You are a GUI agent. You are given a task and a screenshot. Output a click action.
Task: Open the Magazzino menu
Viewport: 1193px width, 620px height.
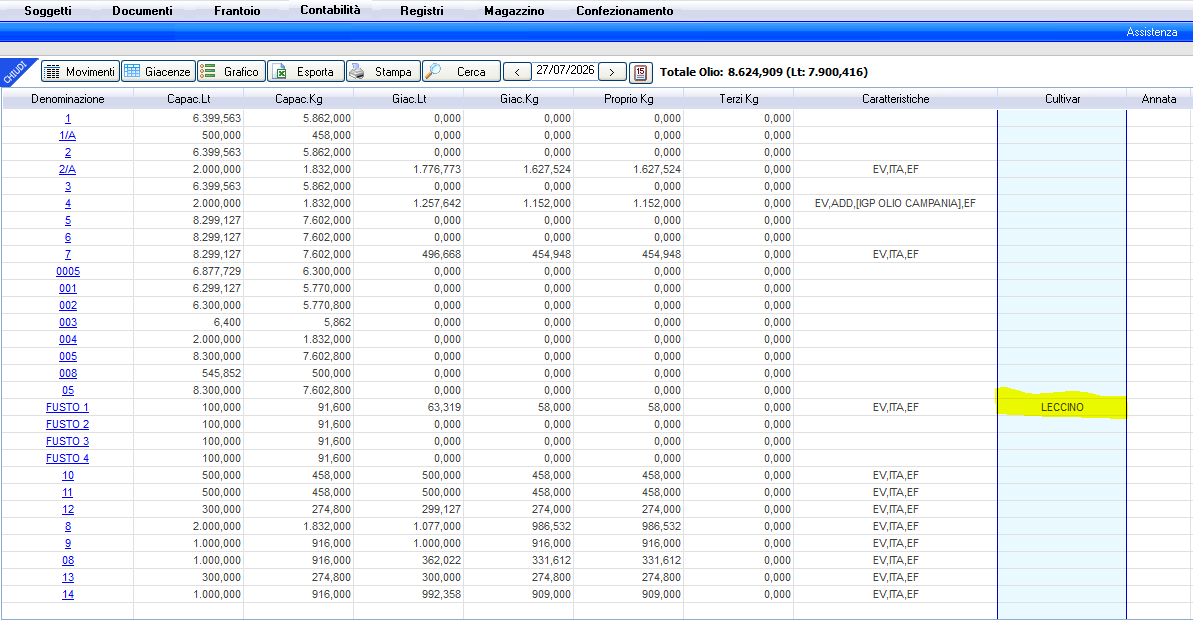click(x=514, y=11)
